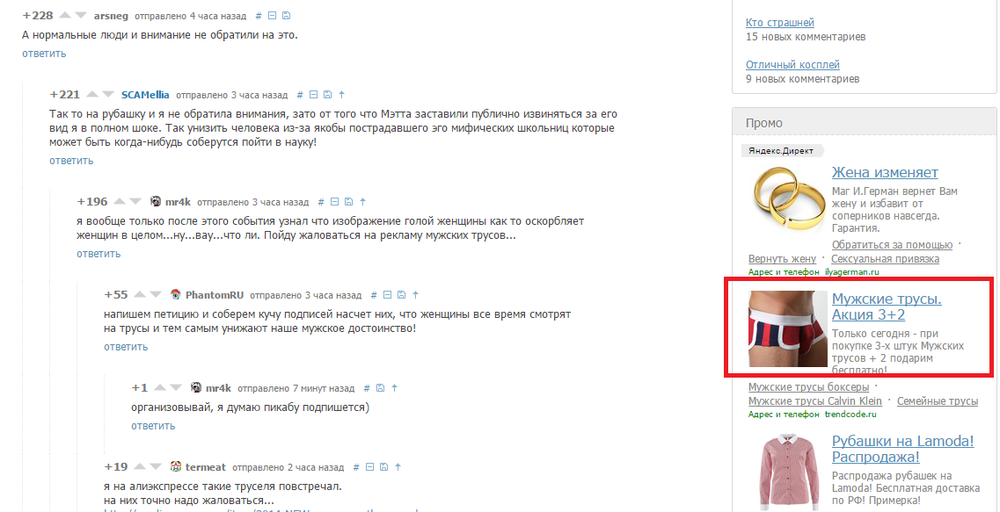Click the "Жена изменяет" ad headline
Screen dimensions: 1000x512
tap(885, 172)
